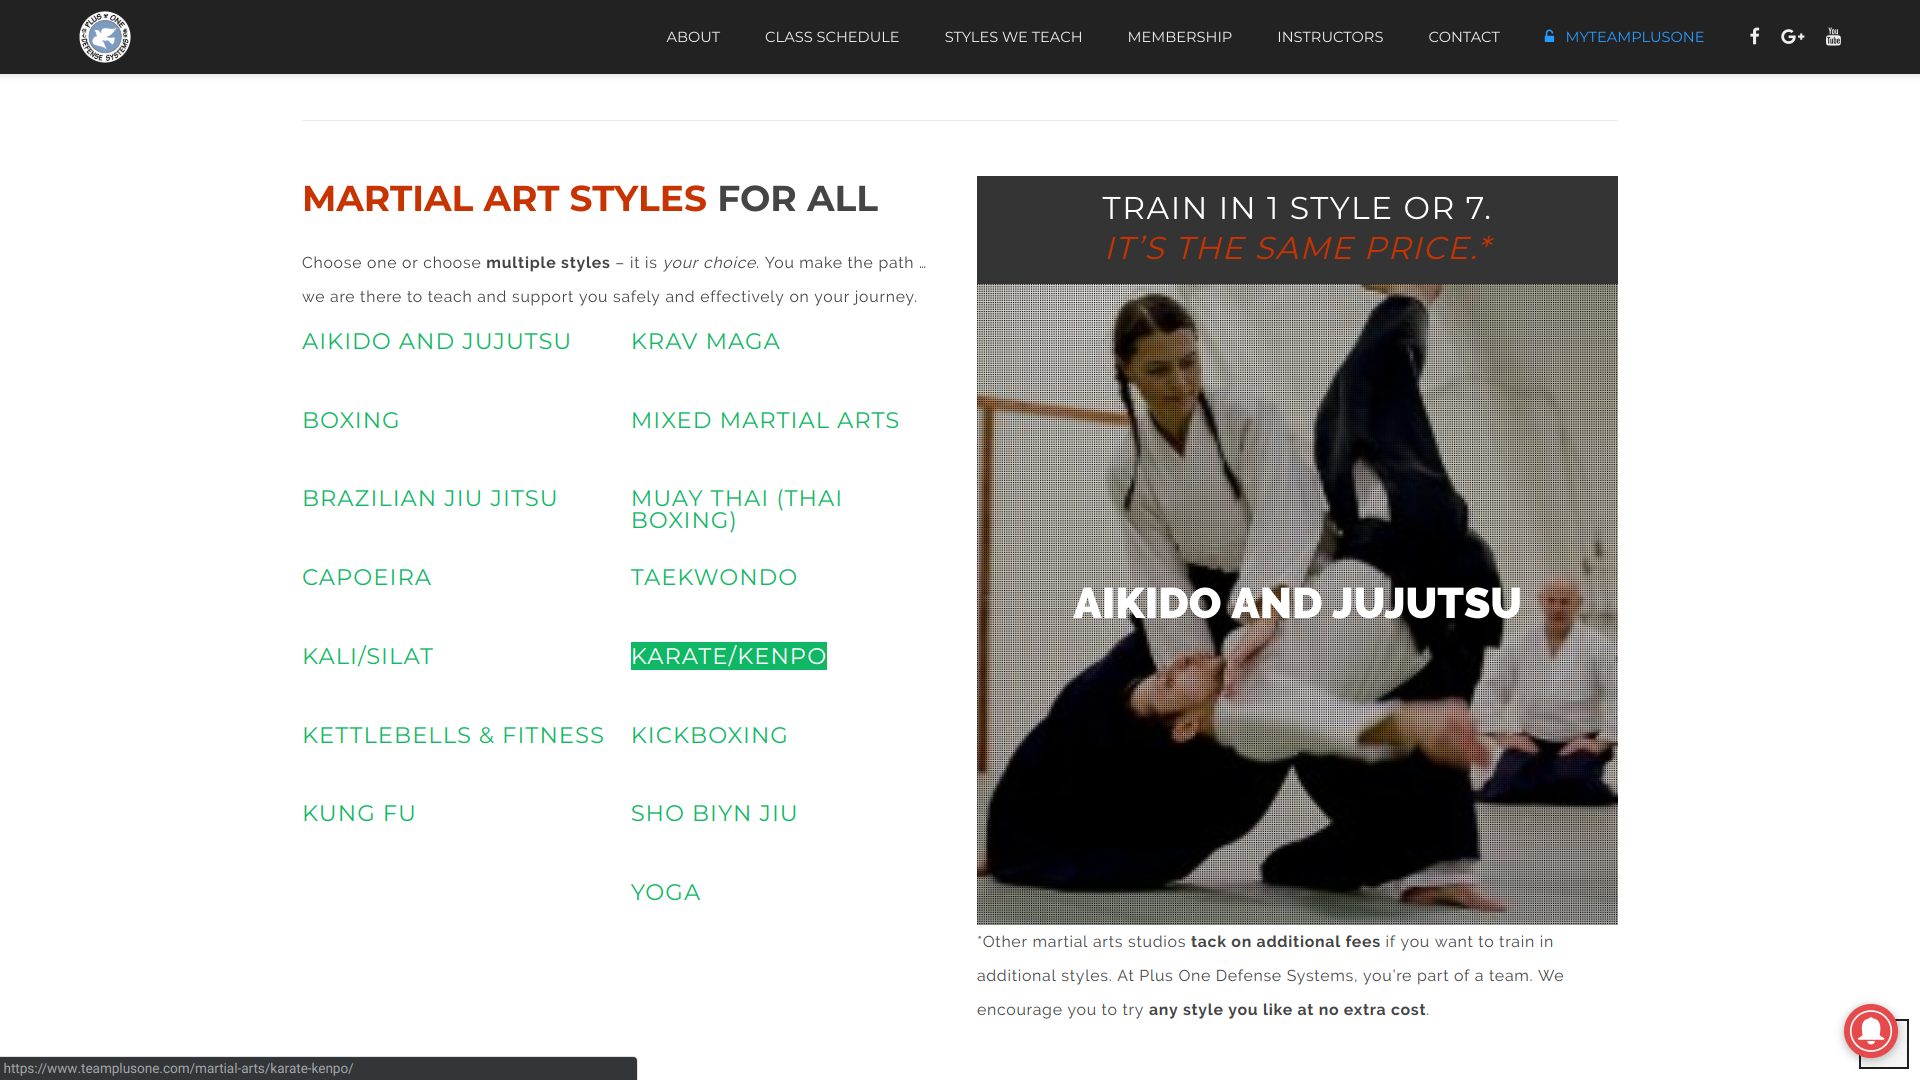Click the MUAY THAI (THAI BOXING) link
1920x1080 pixels.
pos(736,509)
